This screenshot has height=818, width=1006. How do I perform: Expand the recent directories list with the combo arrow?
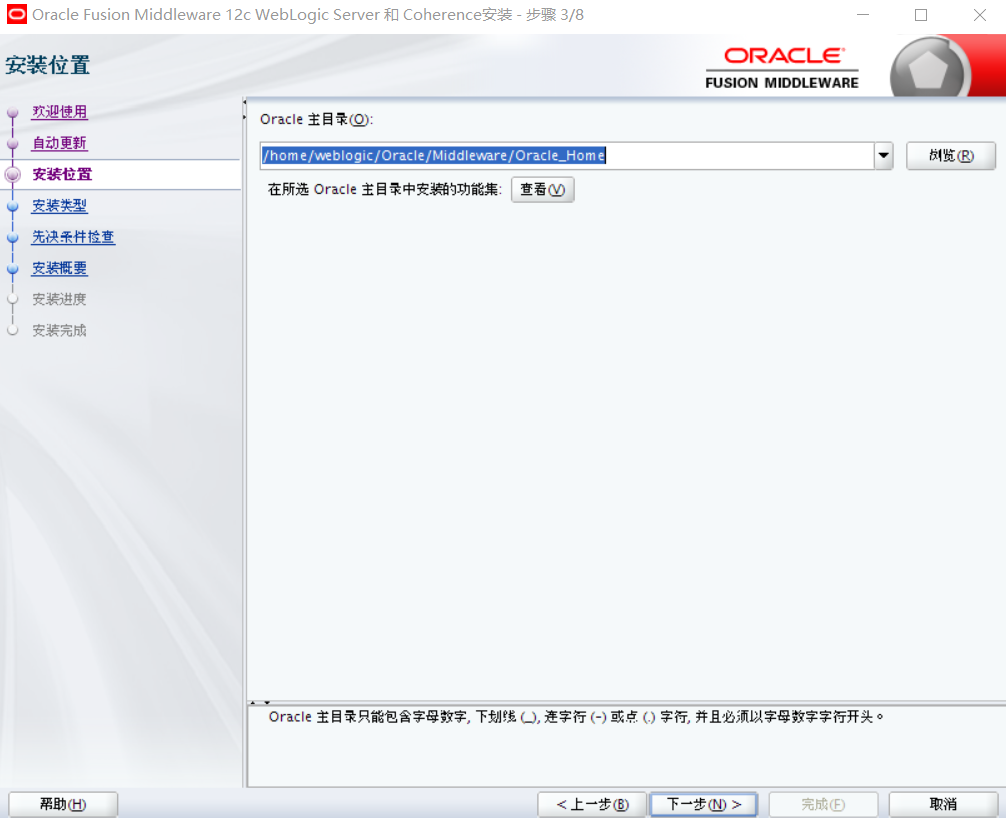pos(883,156)
